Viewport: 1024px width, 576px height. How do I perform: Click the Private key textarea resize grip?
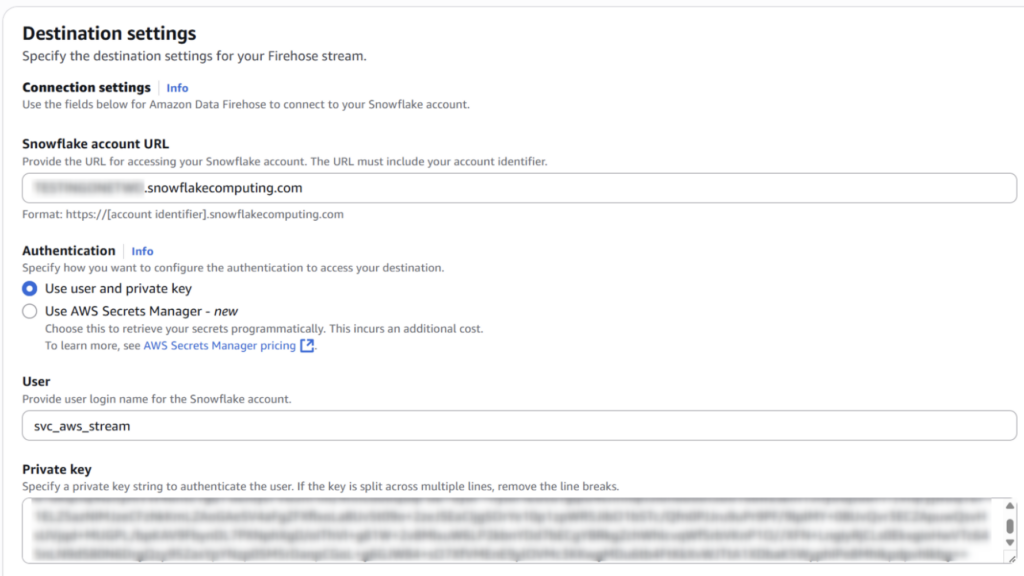click(1011, 558)
